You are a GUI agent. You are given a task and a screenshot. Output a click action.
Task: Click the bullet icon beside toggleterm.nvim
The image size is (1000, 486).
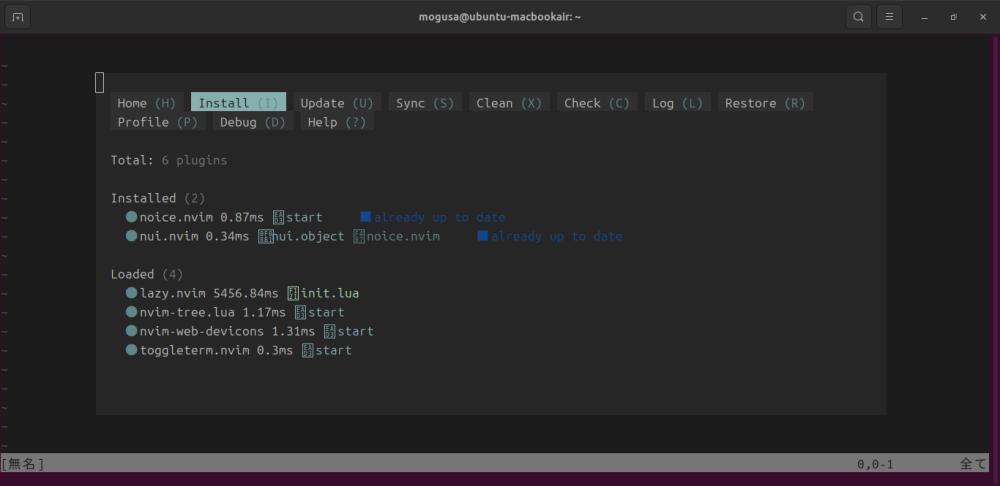131,350
